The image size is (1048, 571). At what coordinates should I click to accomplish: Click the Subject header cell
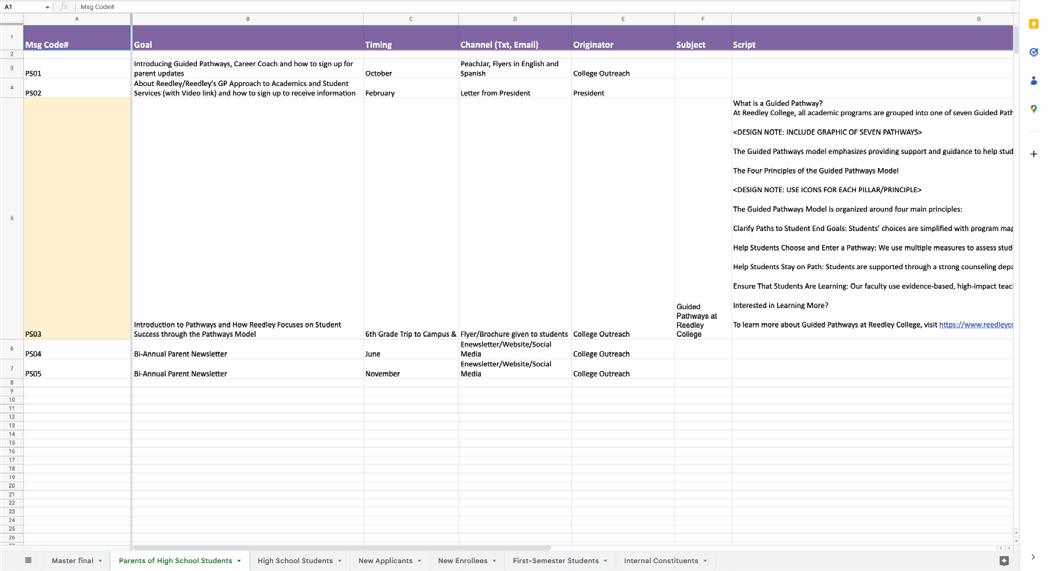point(702,37)
